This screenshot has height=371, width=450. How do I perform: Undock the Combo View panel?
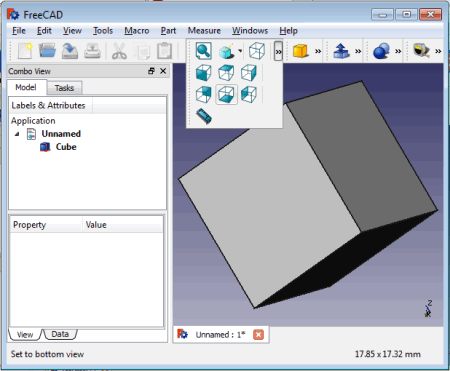[151, 71]
